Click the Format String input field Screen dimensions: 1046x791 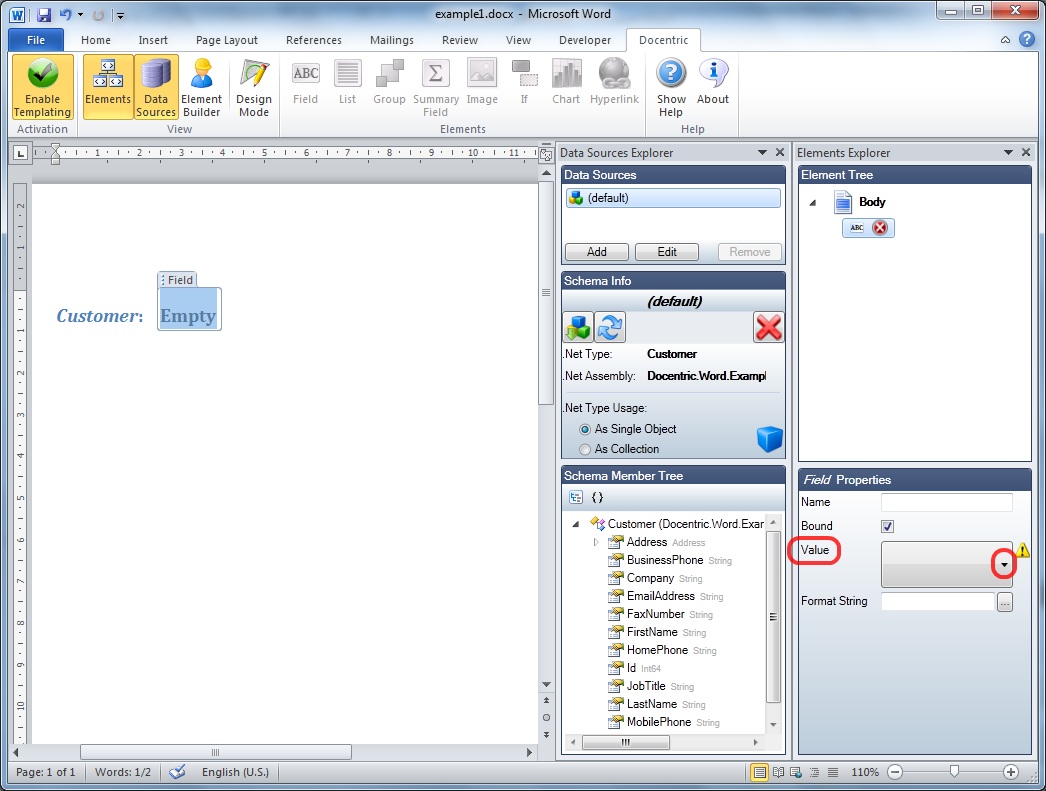pos(938,602)
